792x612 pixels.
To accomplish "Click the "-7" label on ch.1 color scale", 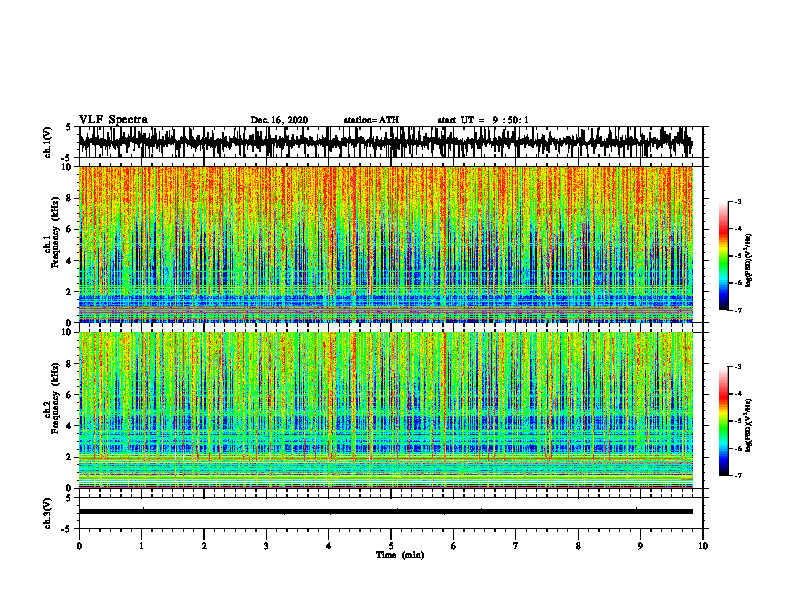I will [738, 310].
